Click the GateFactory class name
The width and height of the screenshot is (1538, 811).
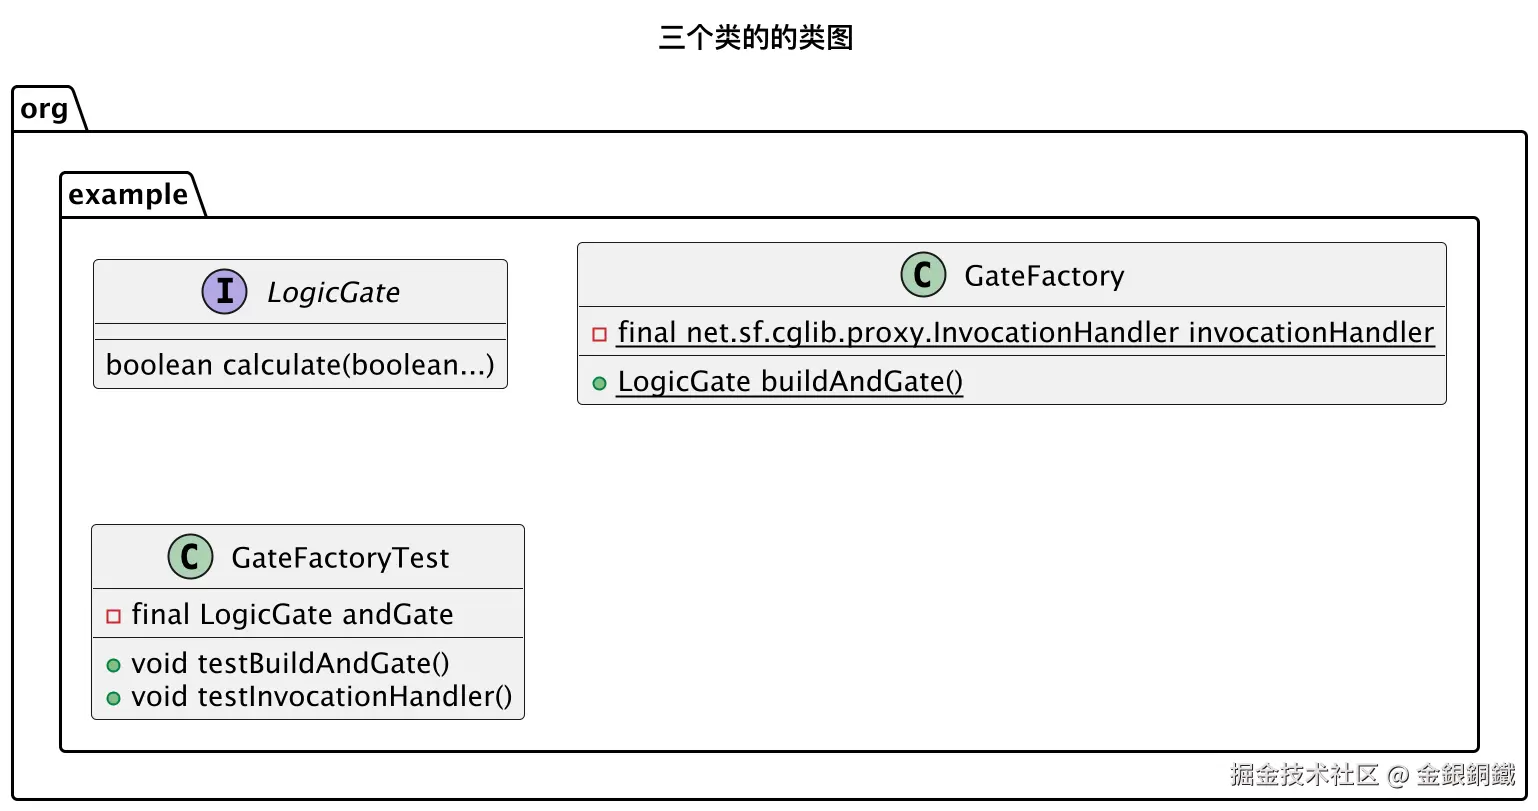(1044, 276)
